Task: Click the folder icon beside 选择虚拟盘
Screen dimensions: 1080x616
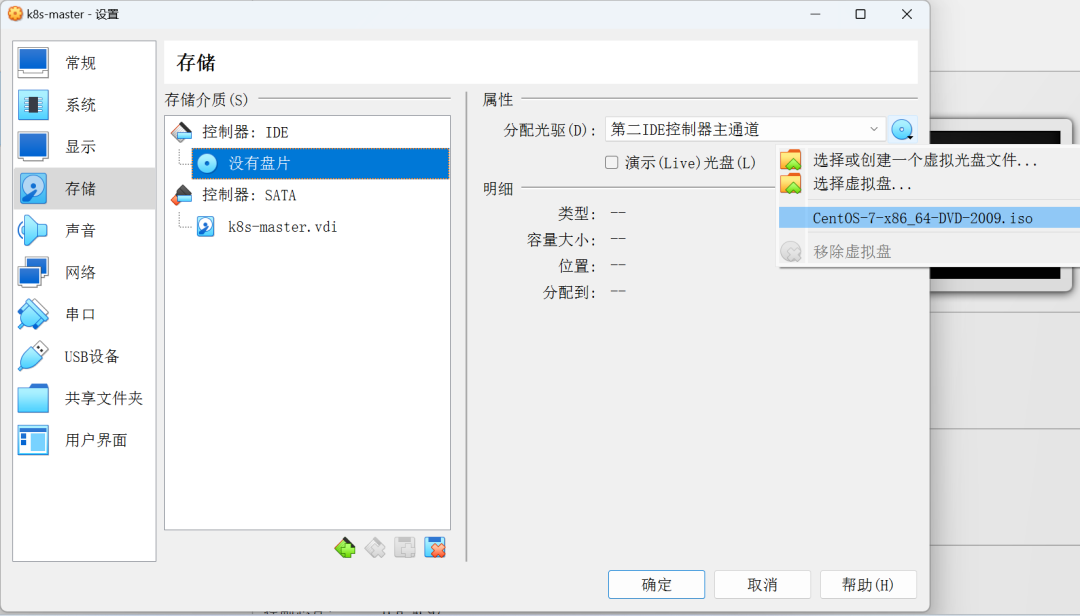Action: [791, 183]
